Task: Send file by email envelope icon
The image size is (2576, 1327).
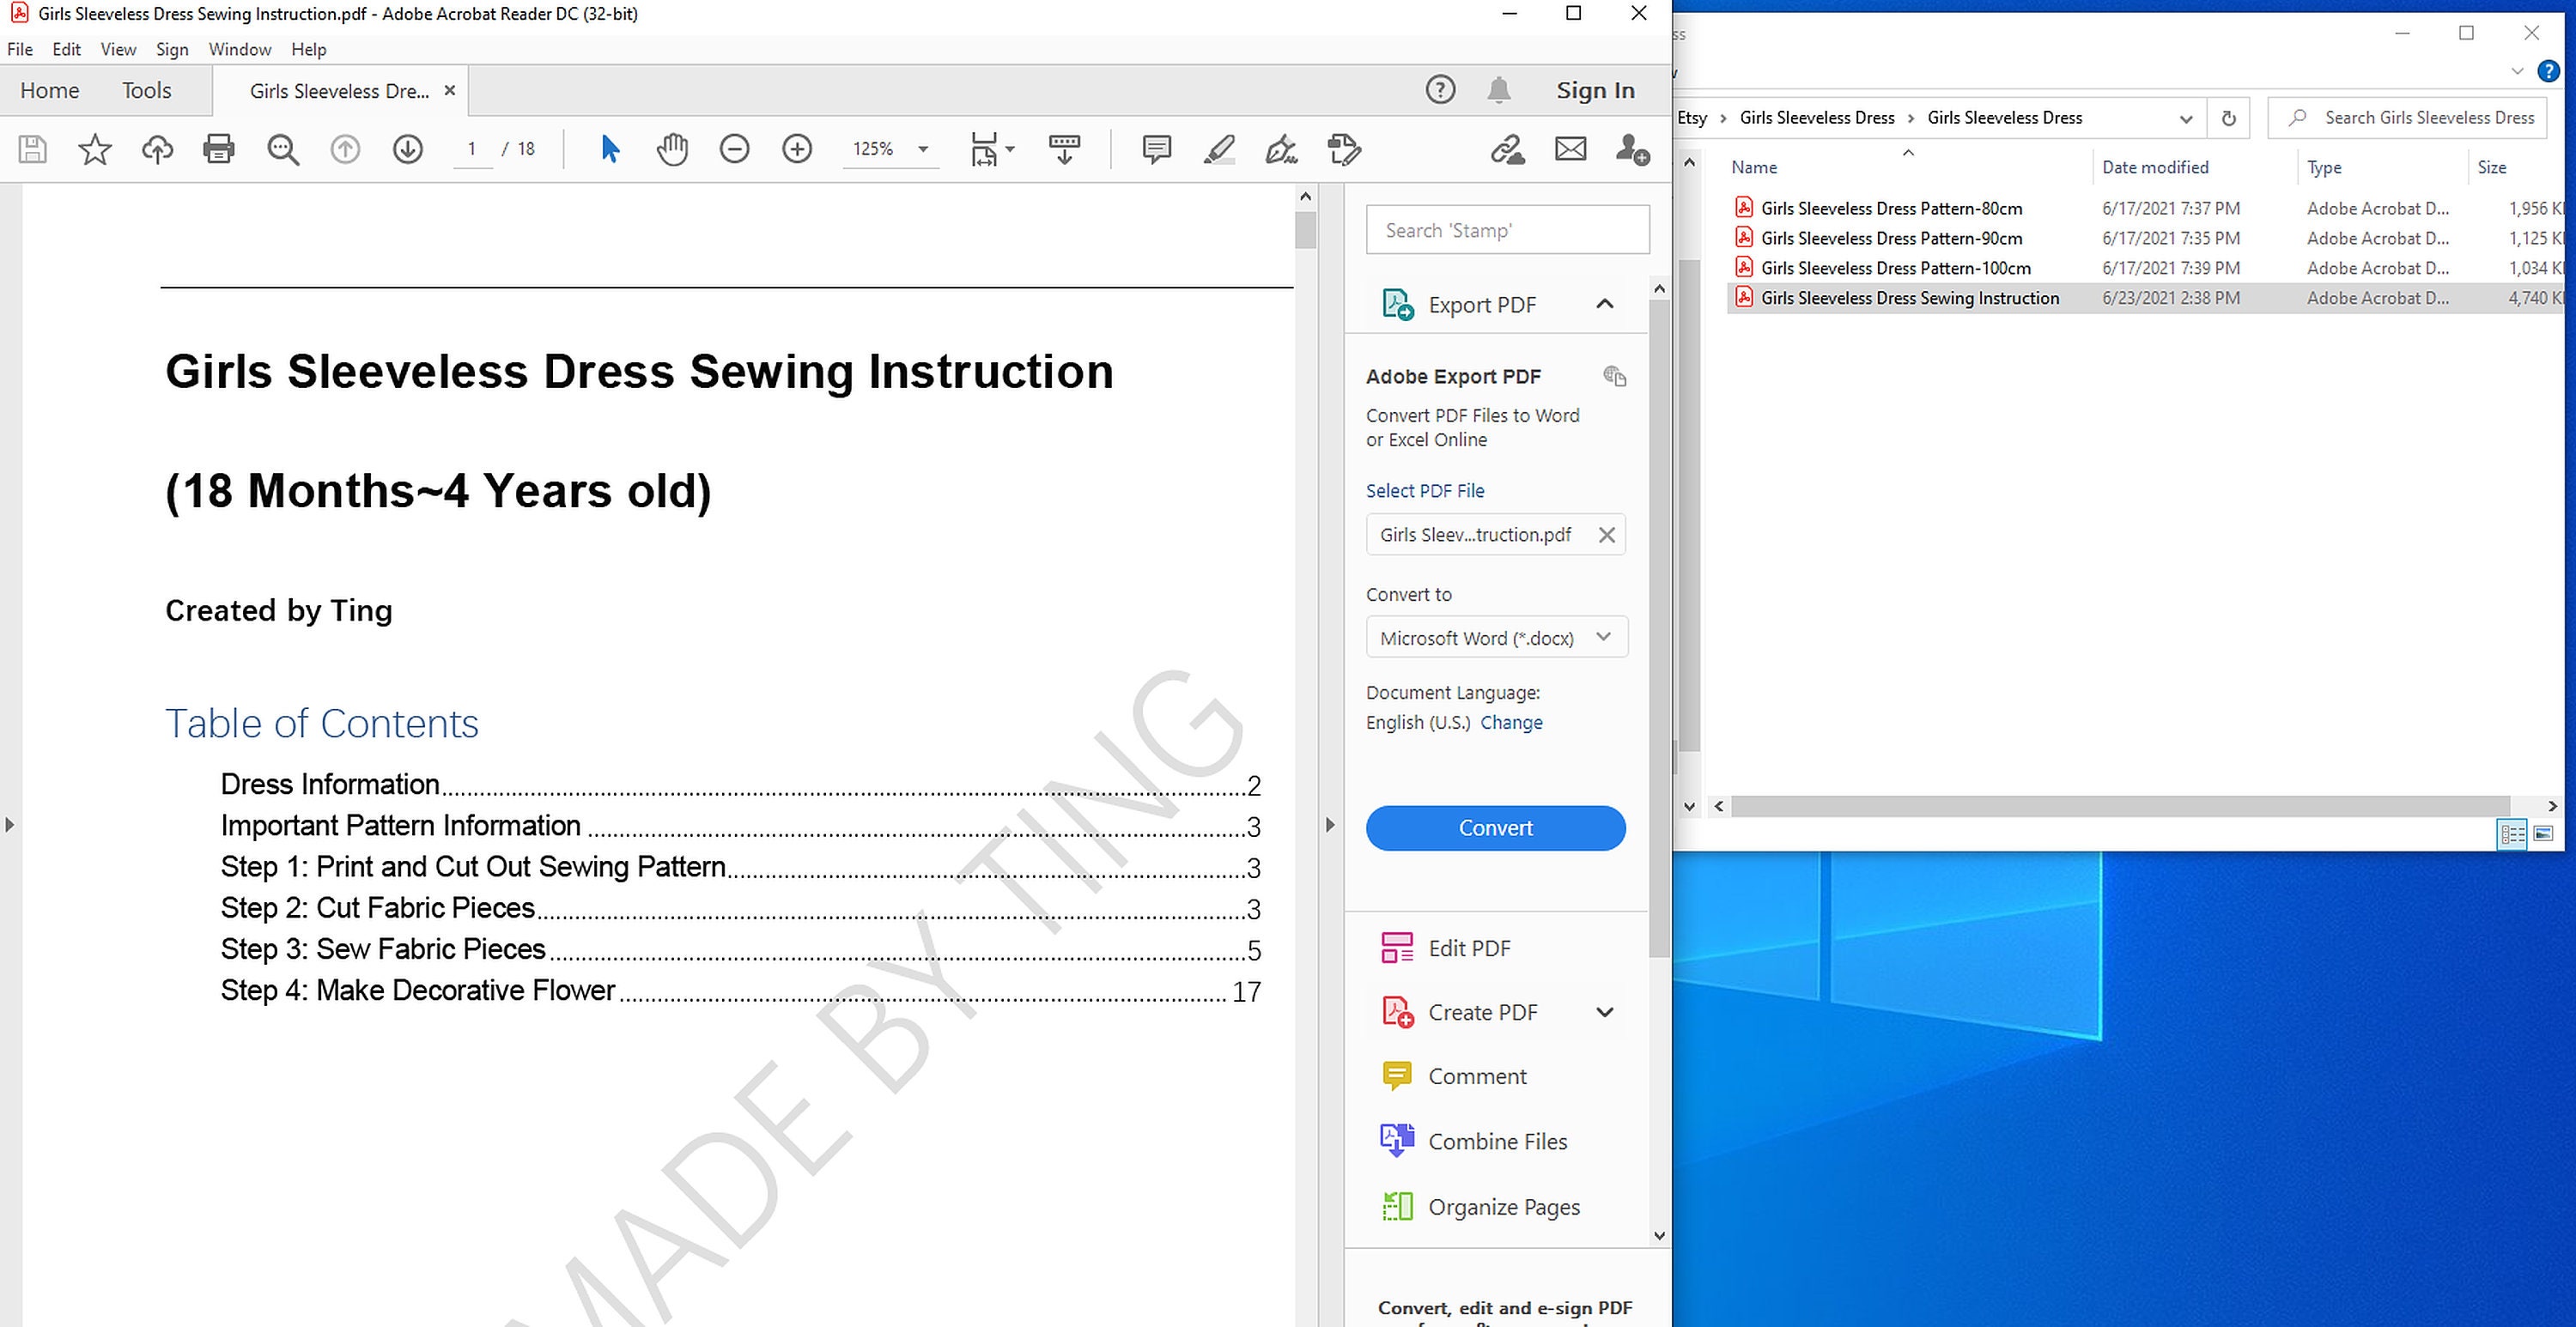Action: 1570,150
